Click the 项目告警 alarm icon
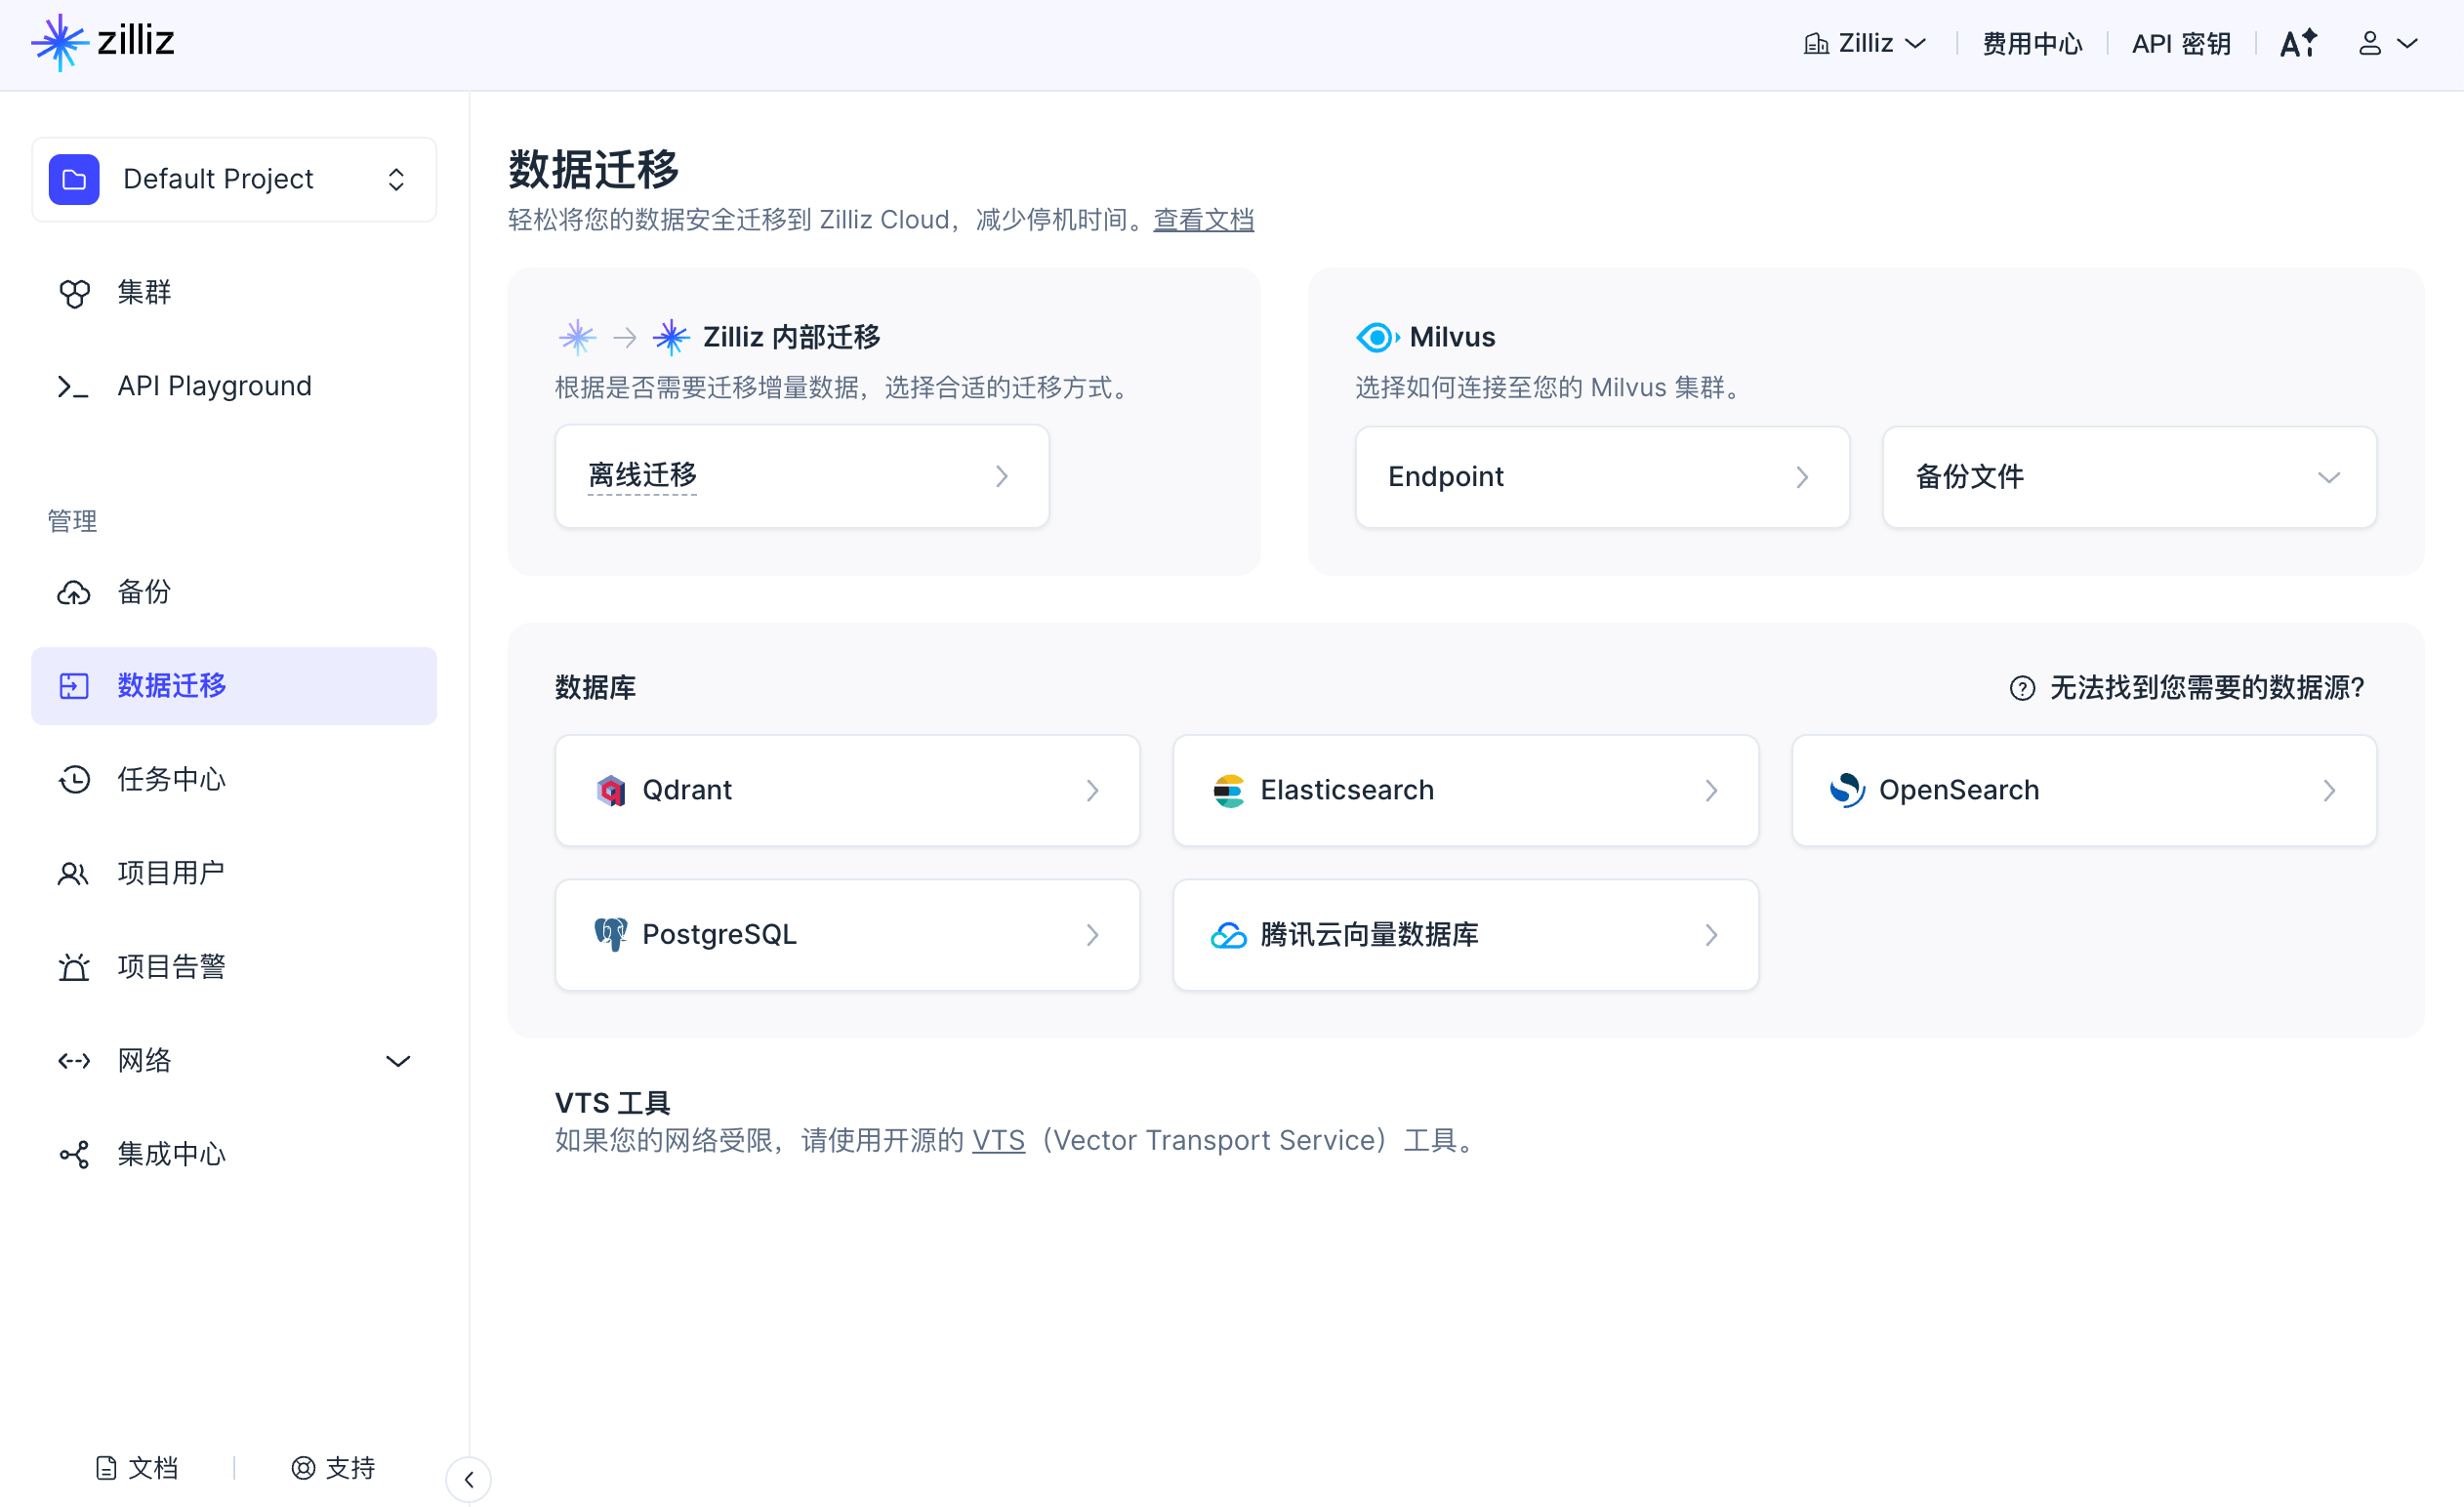The height and width of the screenshot is (1507, 2464). tap(74, 967)
